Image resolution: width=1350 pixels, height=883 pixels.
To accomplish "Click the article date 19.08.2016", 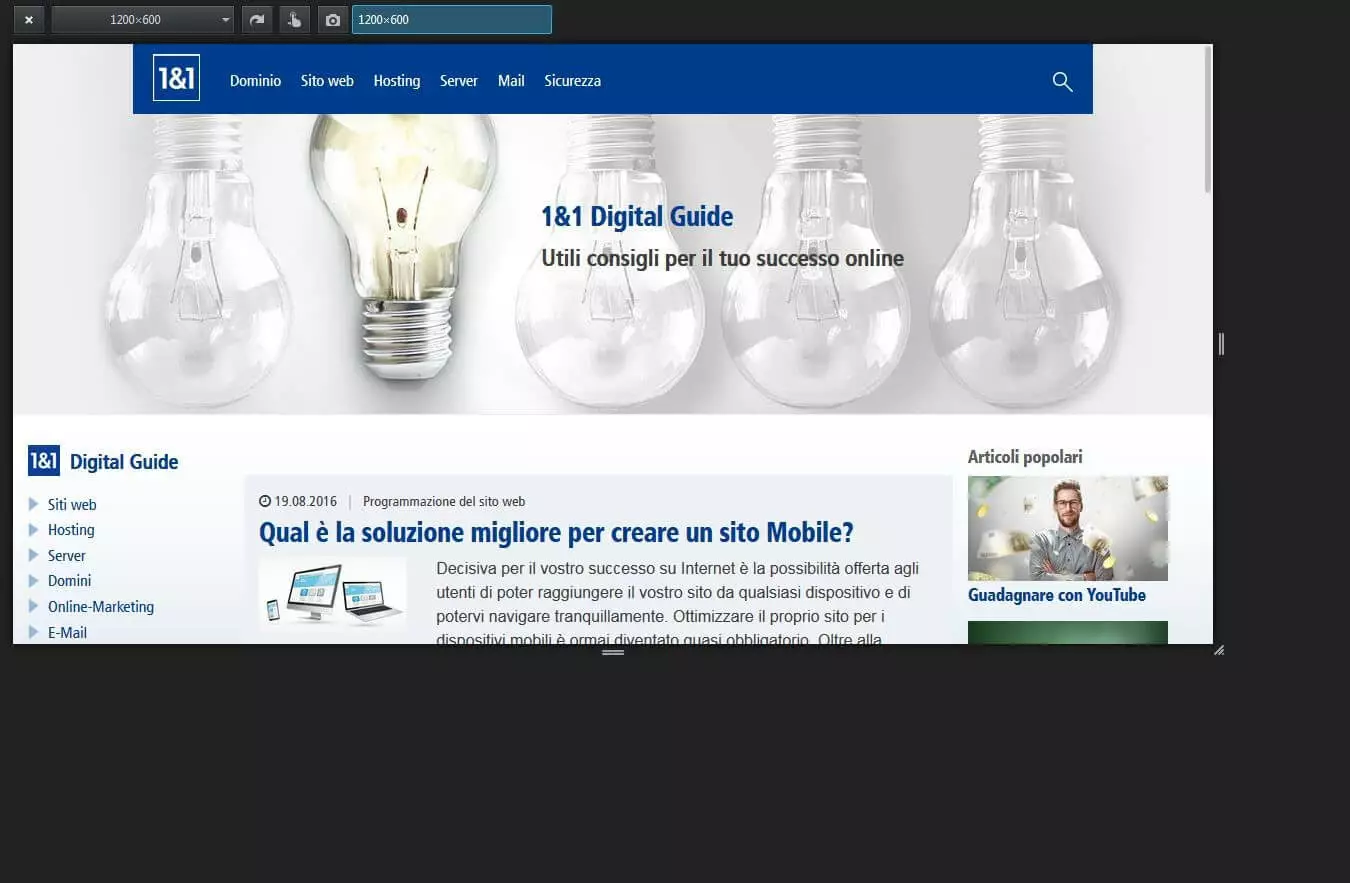I will [306, 501].
